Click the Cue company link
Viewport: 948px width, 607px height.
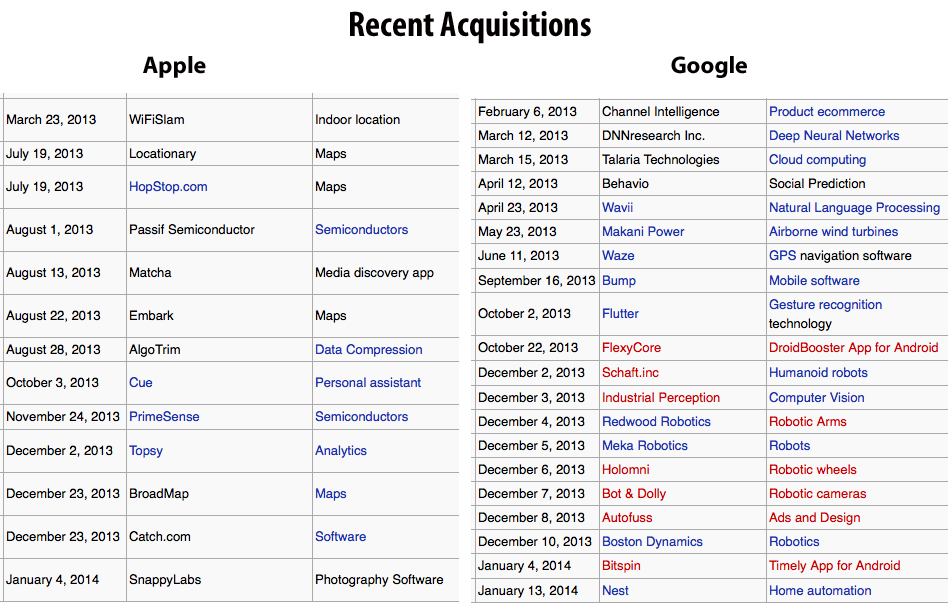pos(141,383)
